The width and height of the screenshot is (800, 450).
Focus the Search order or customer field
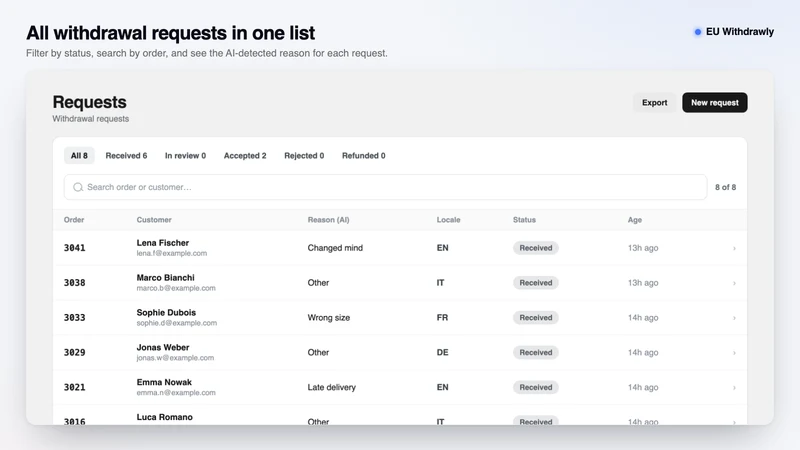(386, 187)
